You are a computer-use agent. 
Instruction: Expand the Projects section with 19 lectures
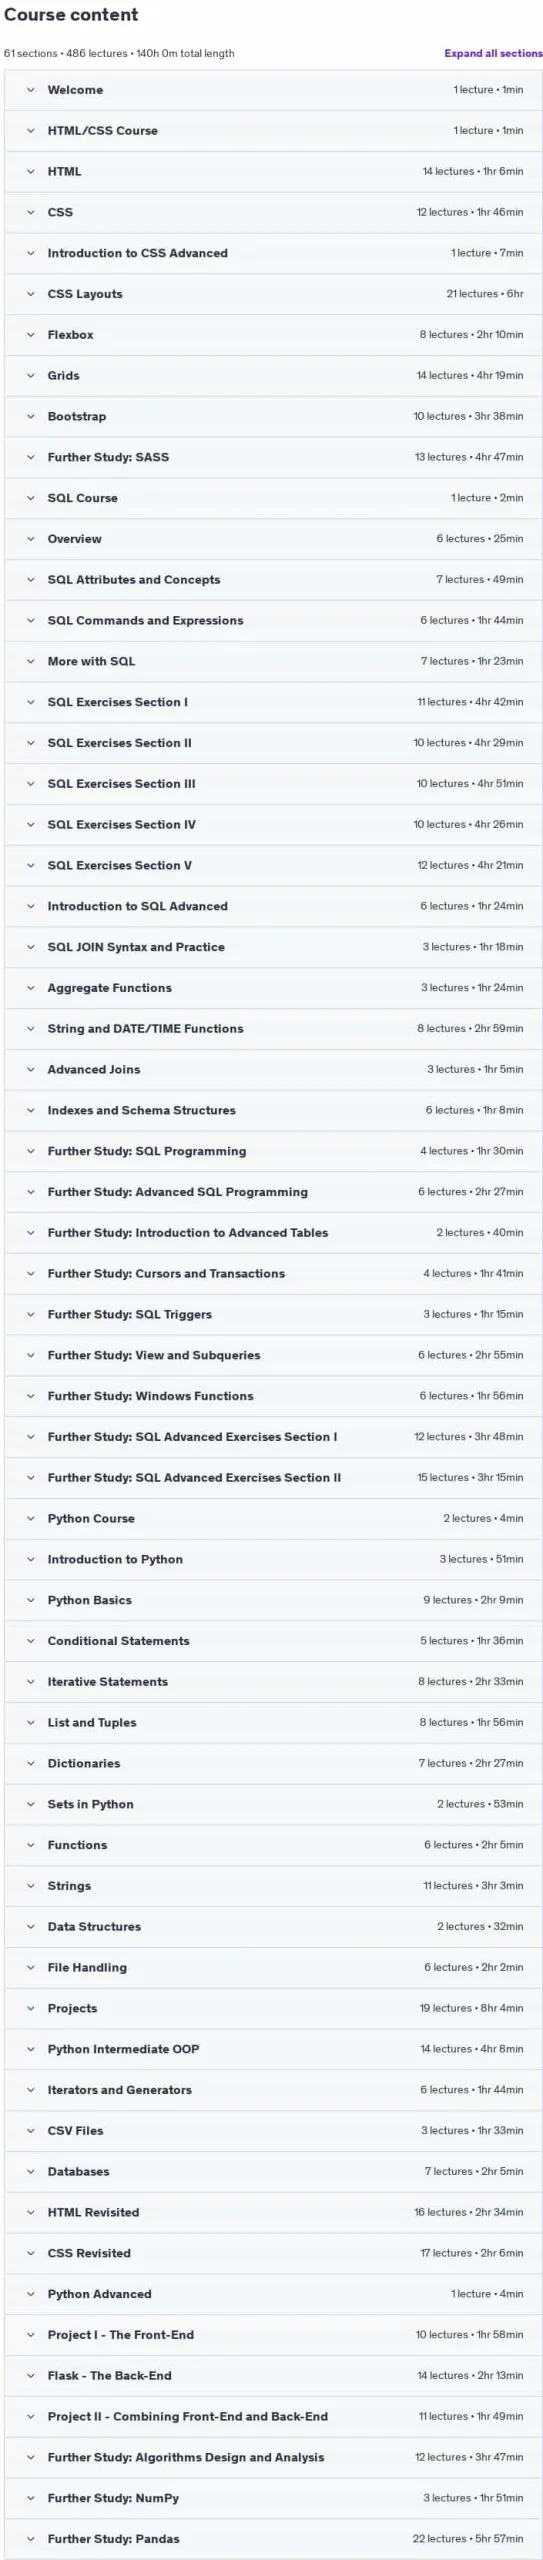click(x=273, y=2008)
